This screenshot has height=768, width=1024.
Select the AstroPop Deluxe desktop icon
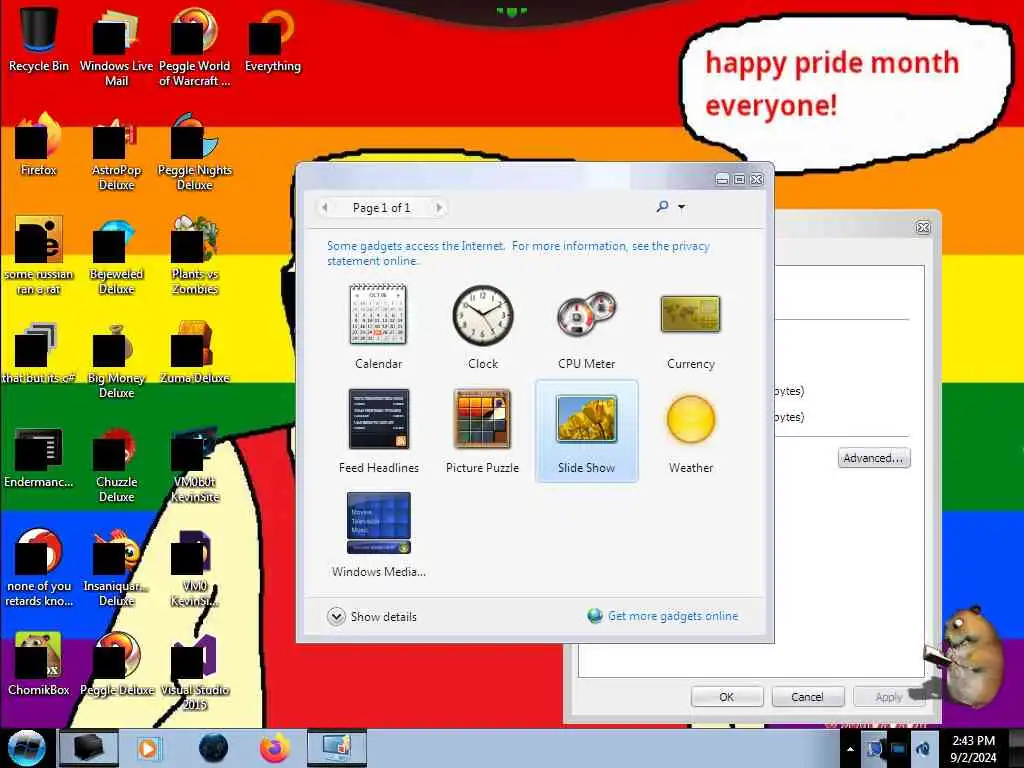point(116,152)
